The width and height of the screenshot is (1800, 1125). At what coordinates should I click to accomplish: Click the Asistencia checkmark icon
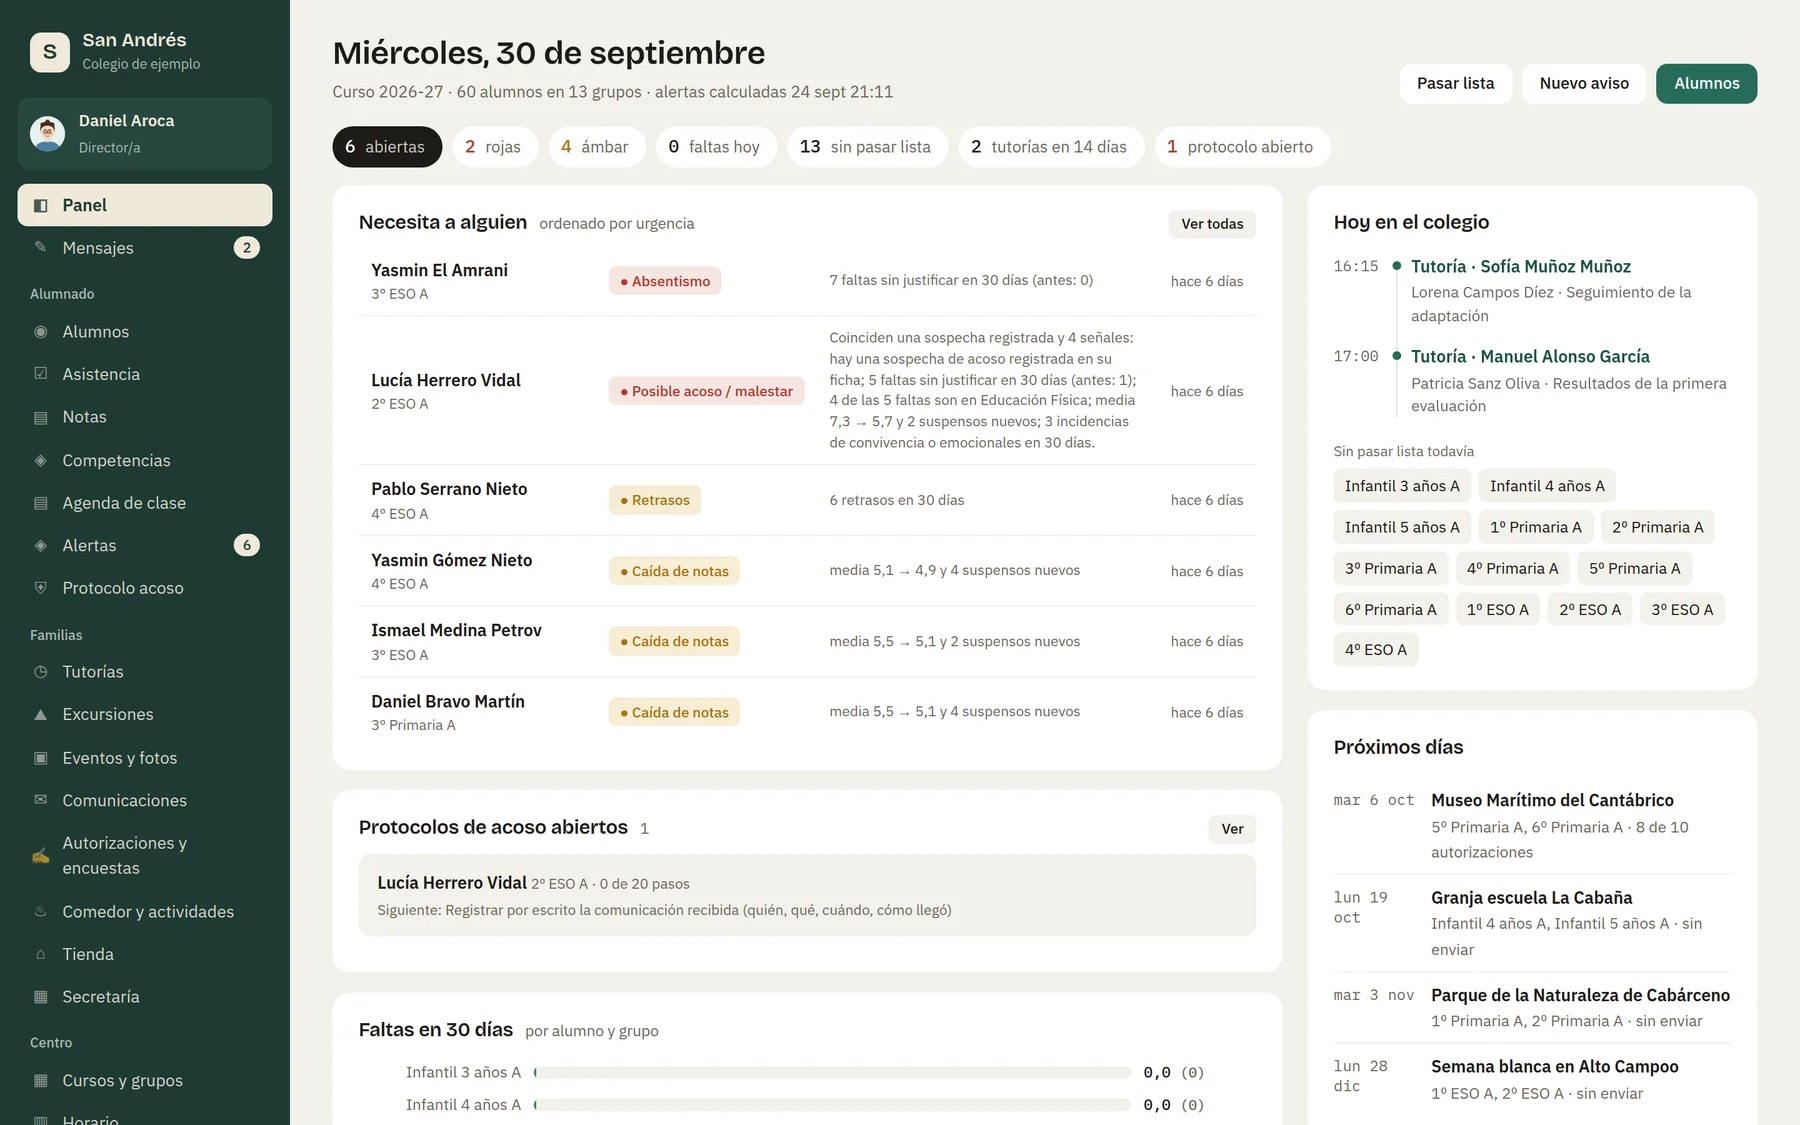click(x=41, y=374)
